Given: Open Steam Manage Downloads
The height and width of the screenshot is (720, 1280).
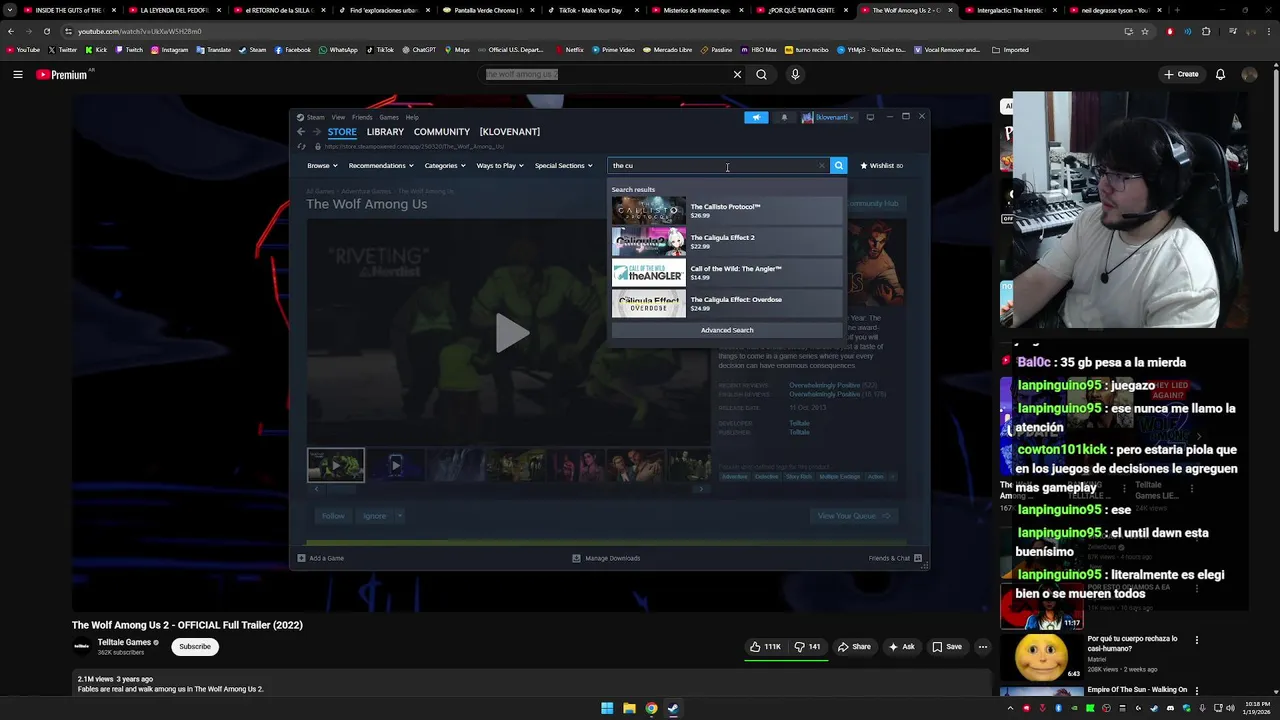Looking at the screenshot, I should 606,558.
